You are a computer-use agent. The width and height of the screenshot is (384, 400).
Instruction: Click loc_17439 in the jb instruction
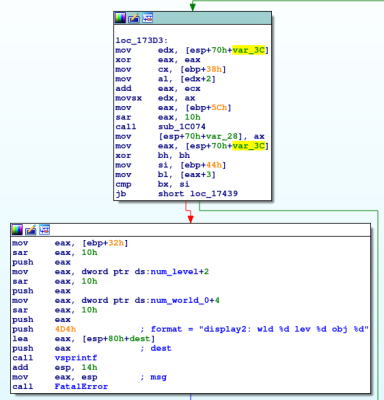coord(214,194)
